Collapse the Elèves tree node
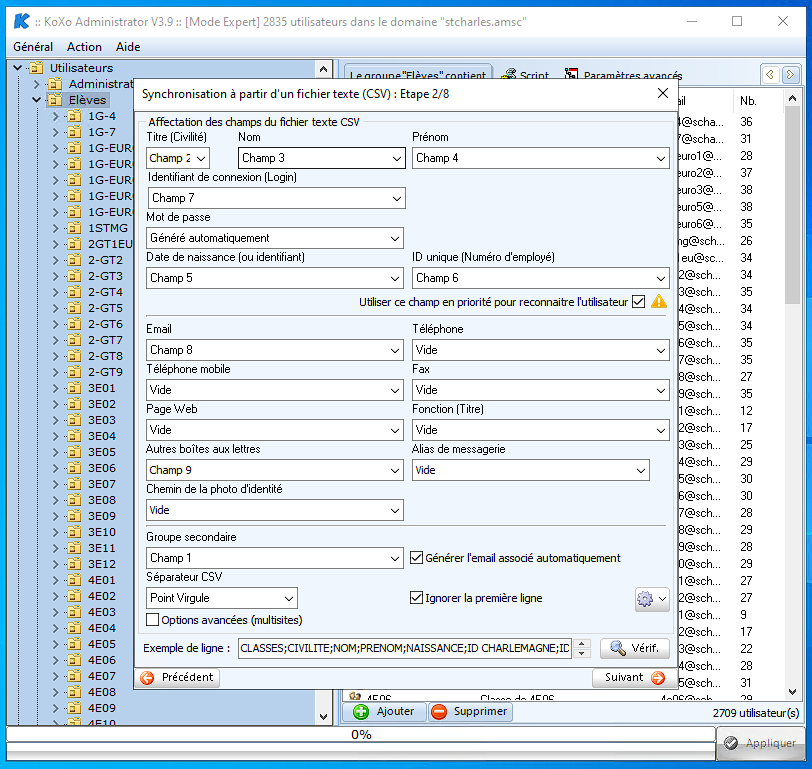 tap(36, 99)
